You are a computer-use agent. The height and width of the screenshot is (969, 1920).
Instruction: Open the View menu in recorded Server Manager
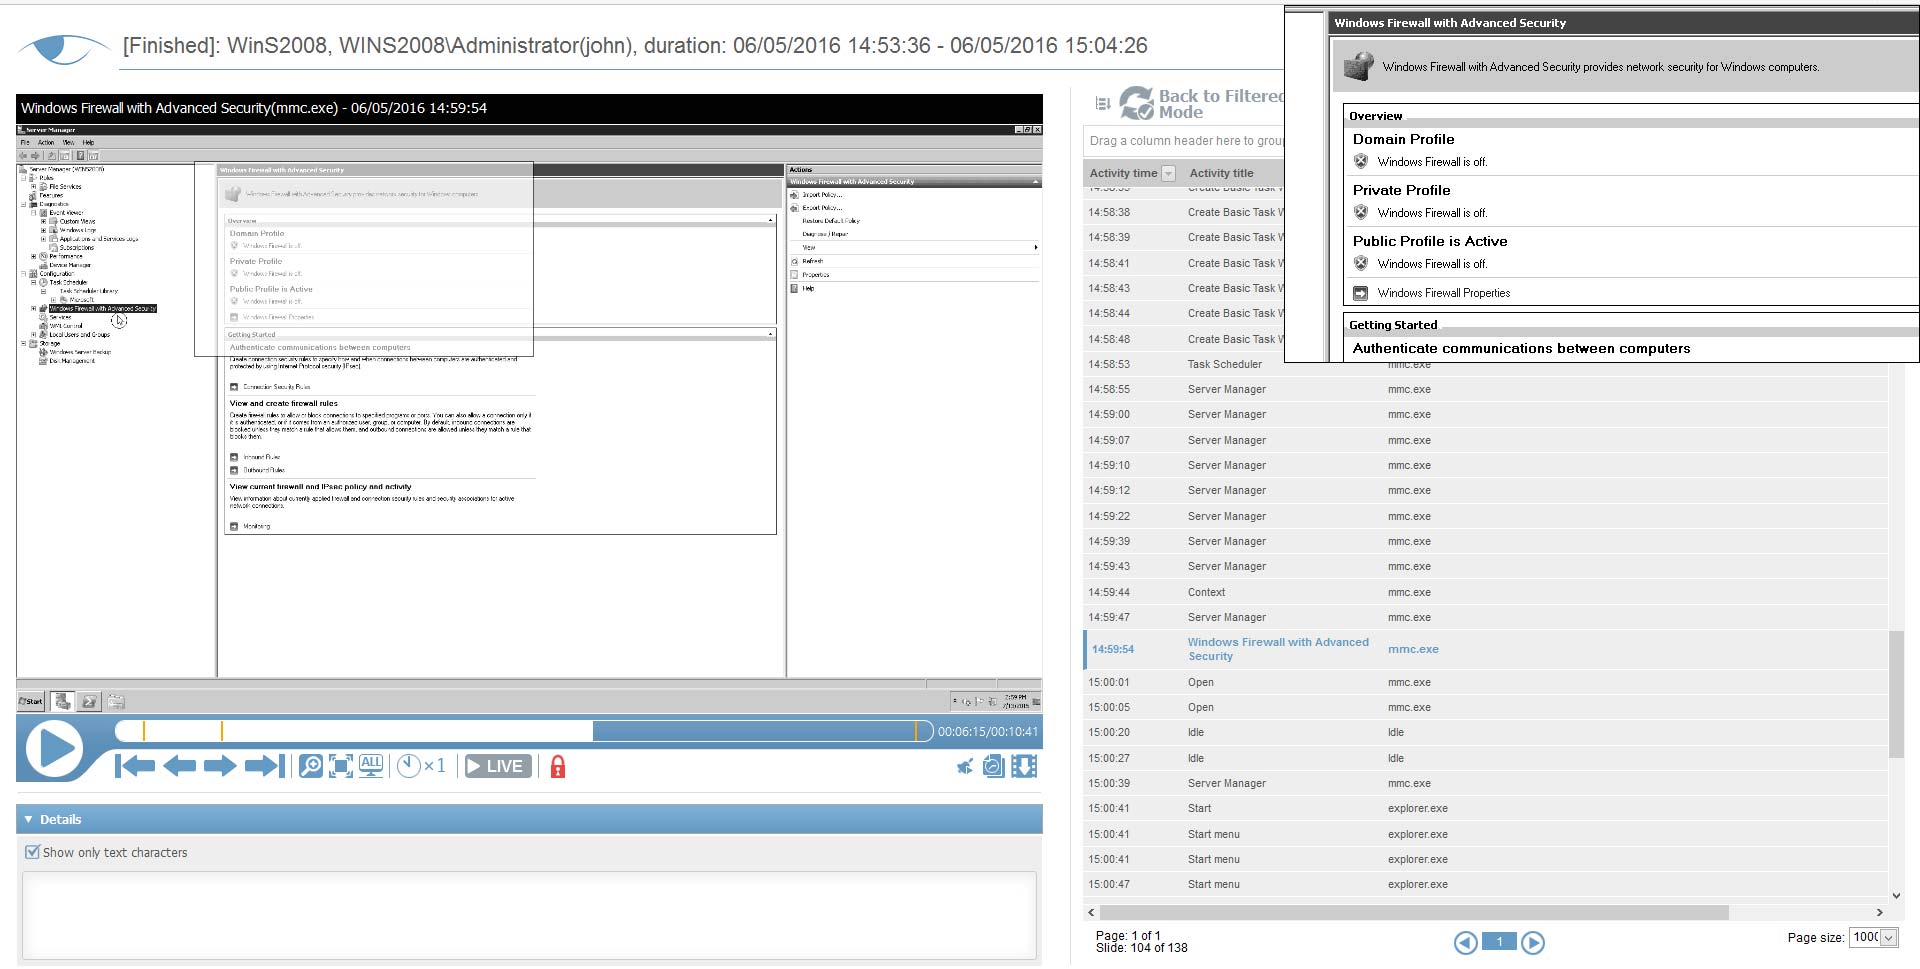coord(68,142)
